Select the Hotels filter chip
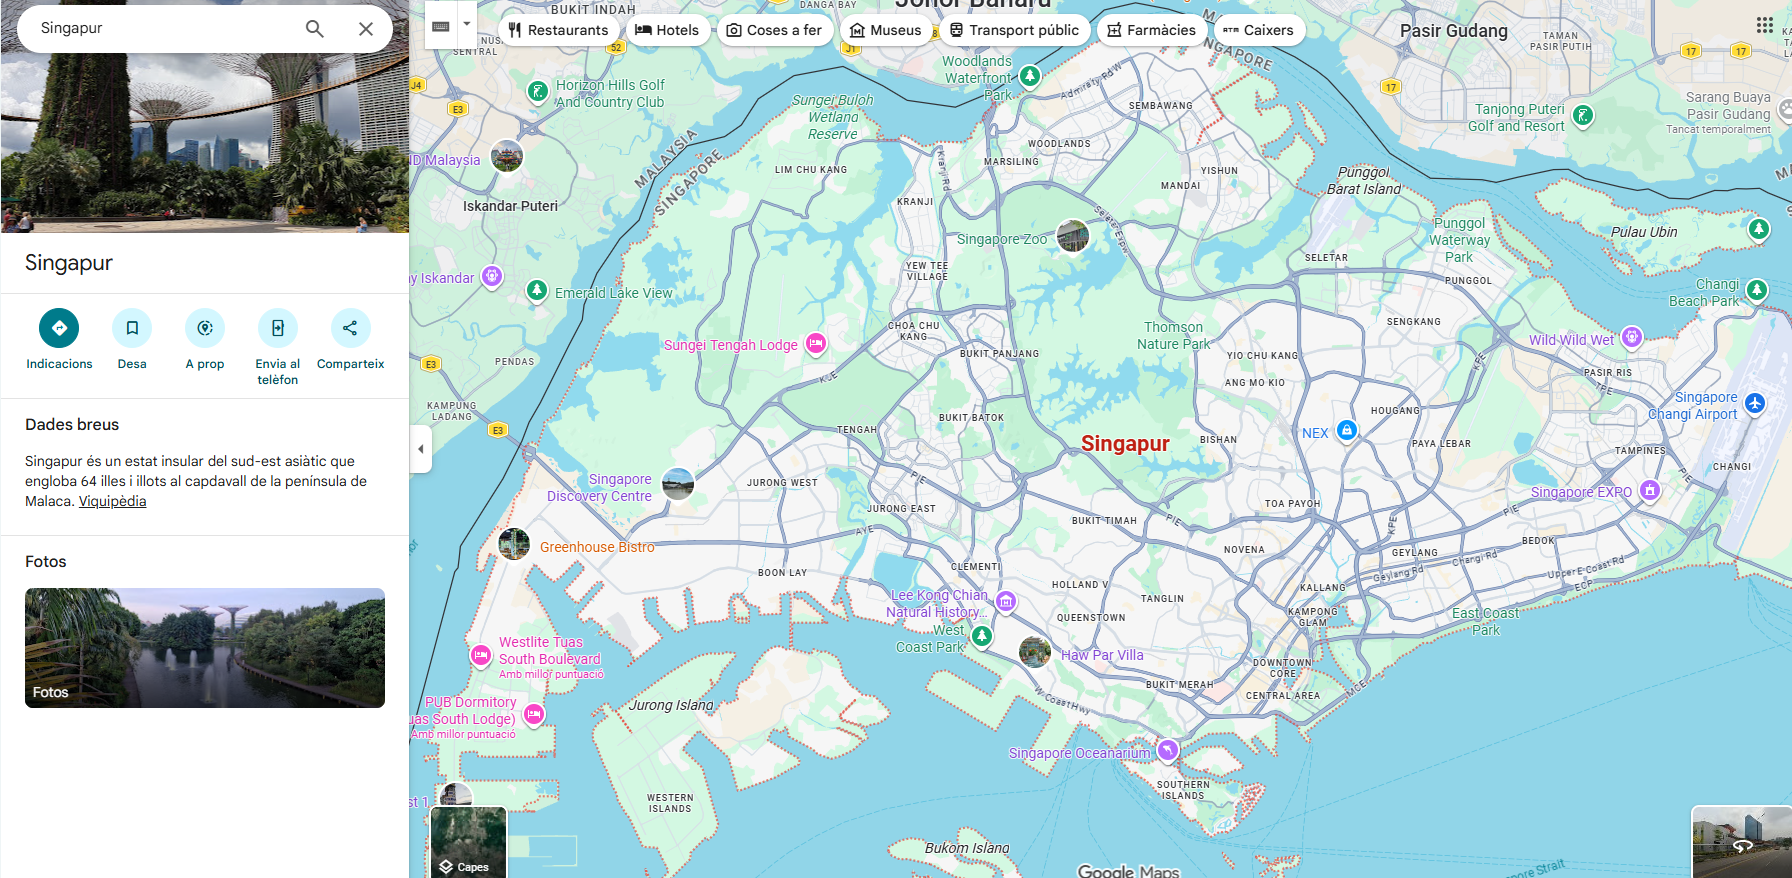Viewport: 1792px width, 878px height. click(667, 30)
